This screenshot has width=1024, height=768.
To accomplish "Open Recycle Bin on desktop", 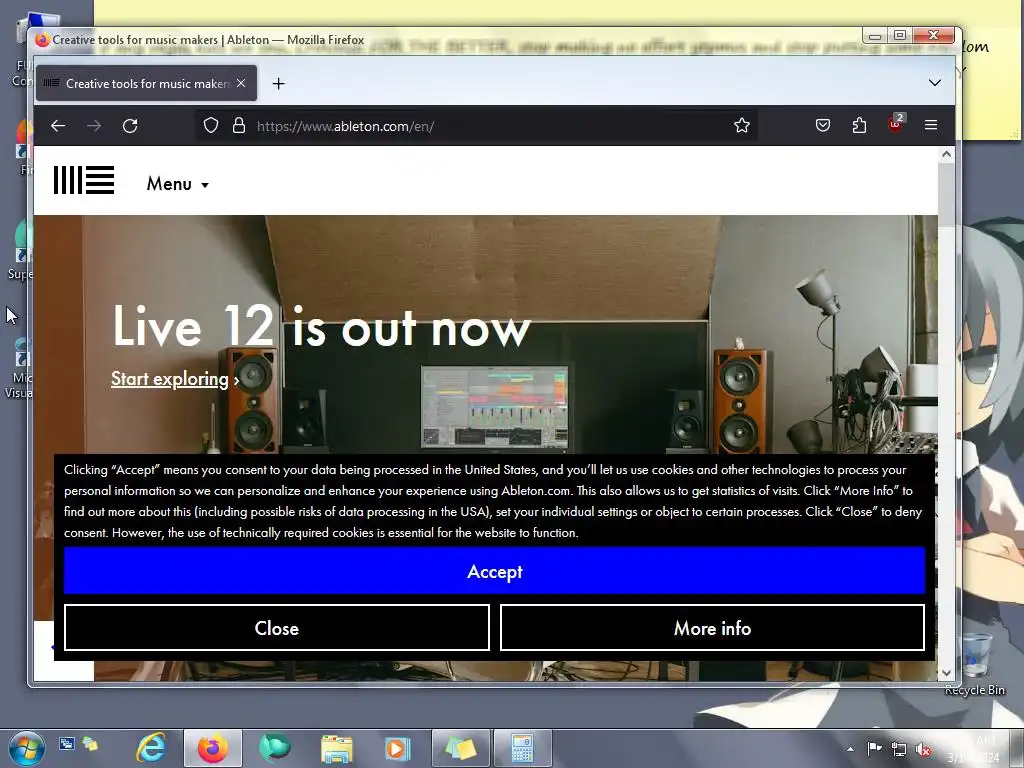I will [974, 663].
